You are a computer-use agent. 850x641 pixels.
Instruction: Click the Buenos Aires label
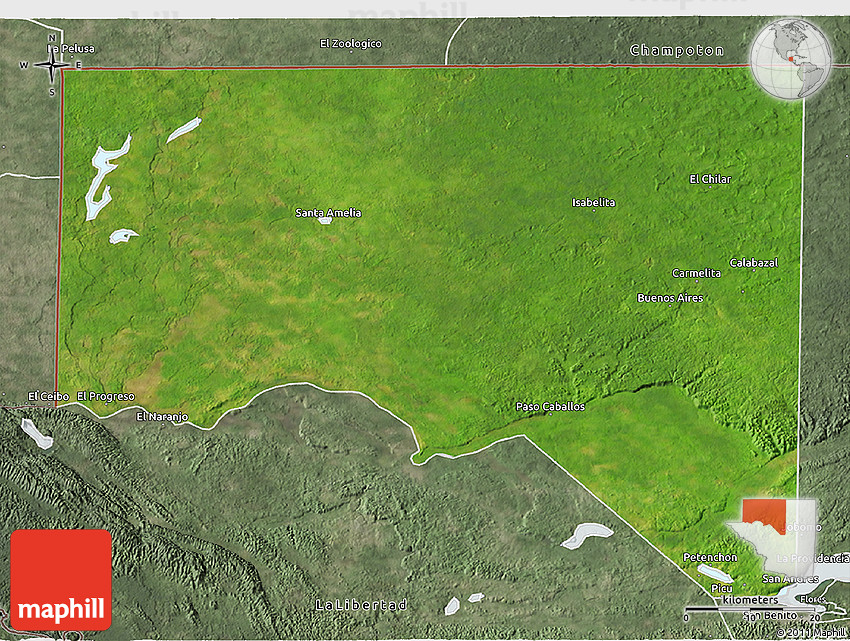click(x=670, y=298)
